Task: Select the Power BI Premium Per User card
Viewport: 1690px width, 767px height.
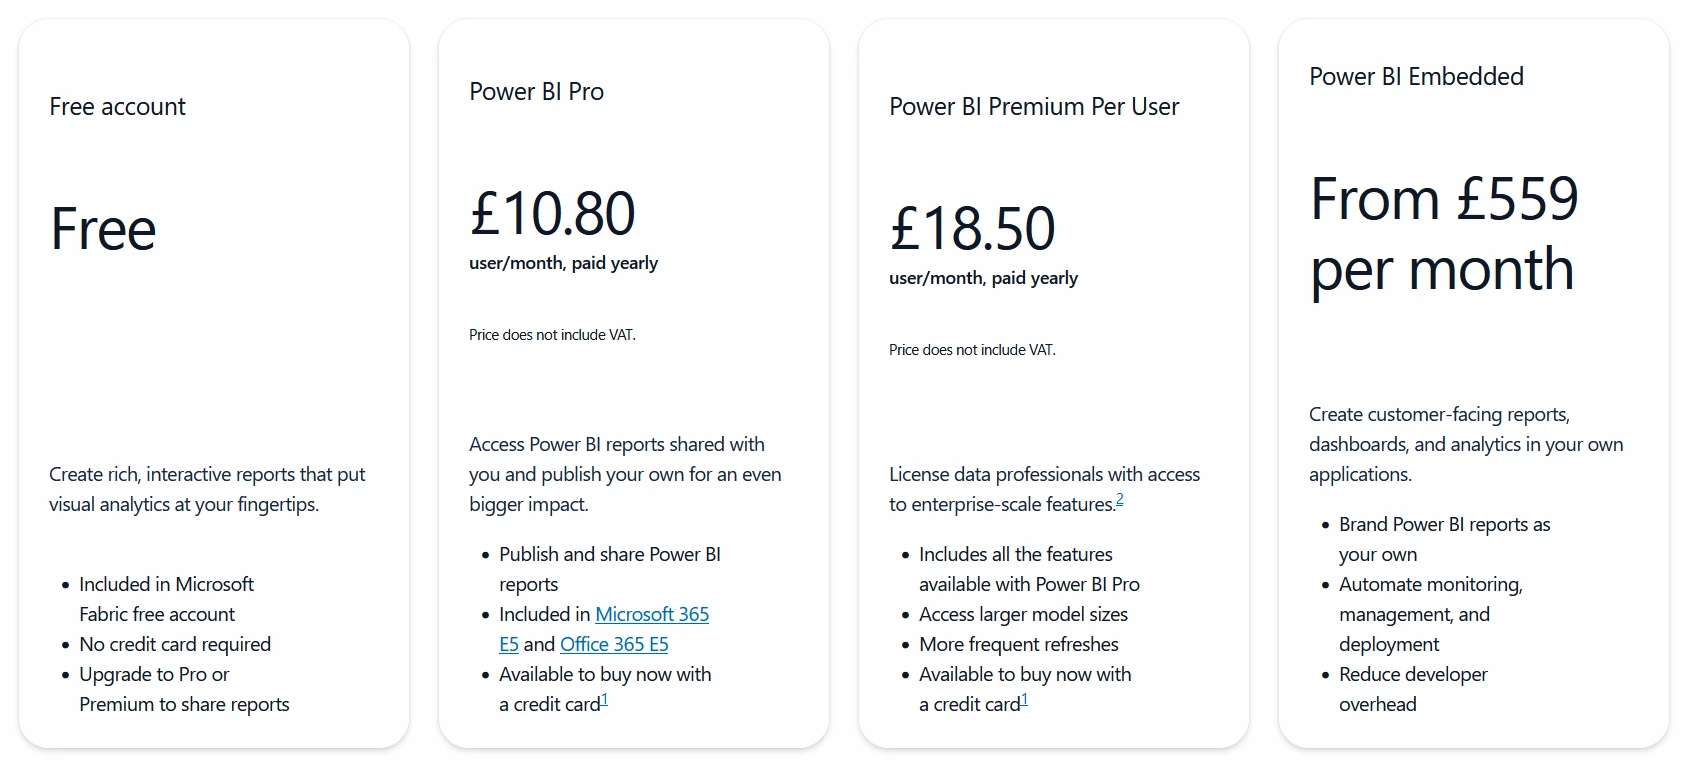Action: (1053, 380)
